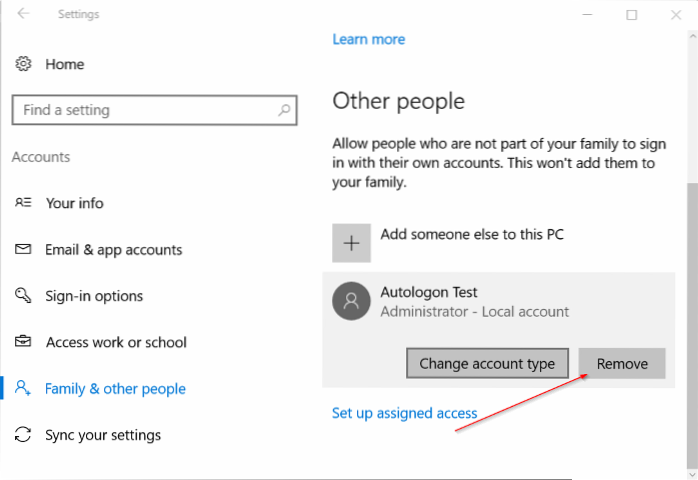Open the Your info page
The height and width of the screenshot is (480, 698).
point(74,203)
